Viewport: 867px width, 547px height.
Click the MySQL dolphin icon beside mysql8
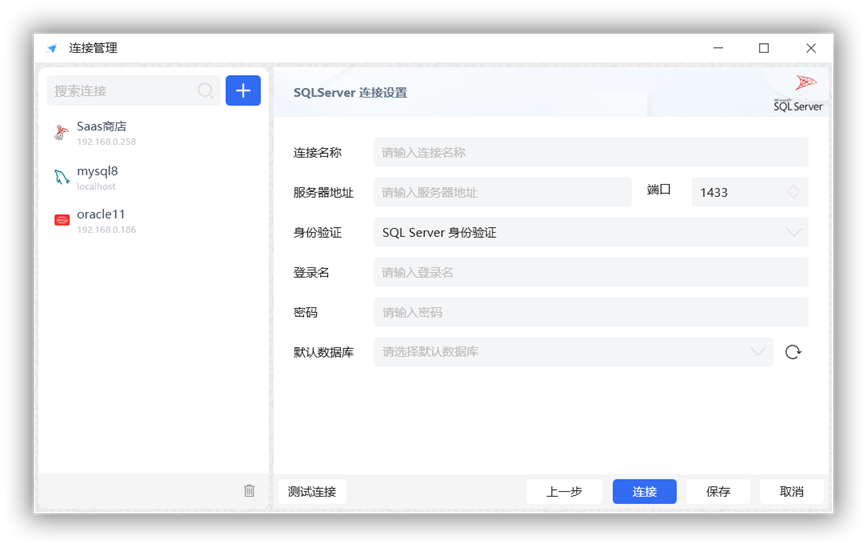point(61,177)
